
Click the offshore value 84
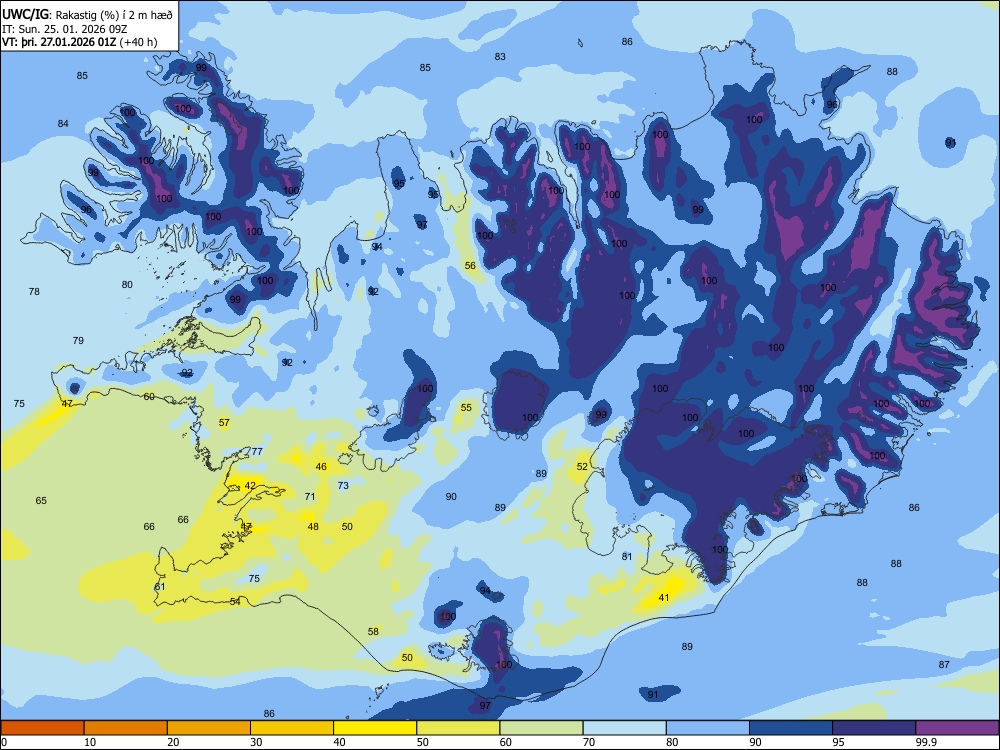tap(62, 123)
